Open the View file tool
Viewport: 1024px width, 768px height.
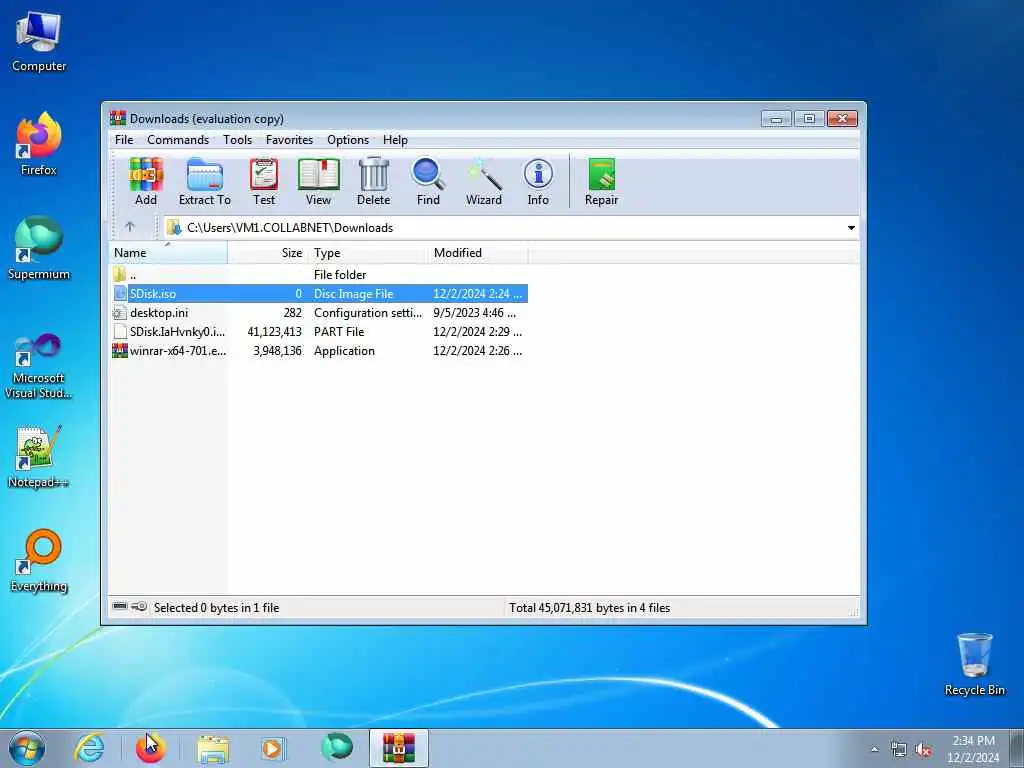pos(319,182)
